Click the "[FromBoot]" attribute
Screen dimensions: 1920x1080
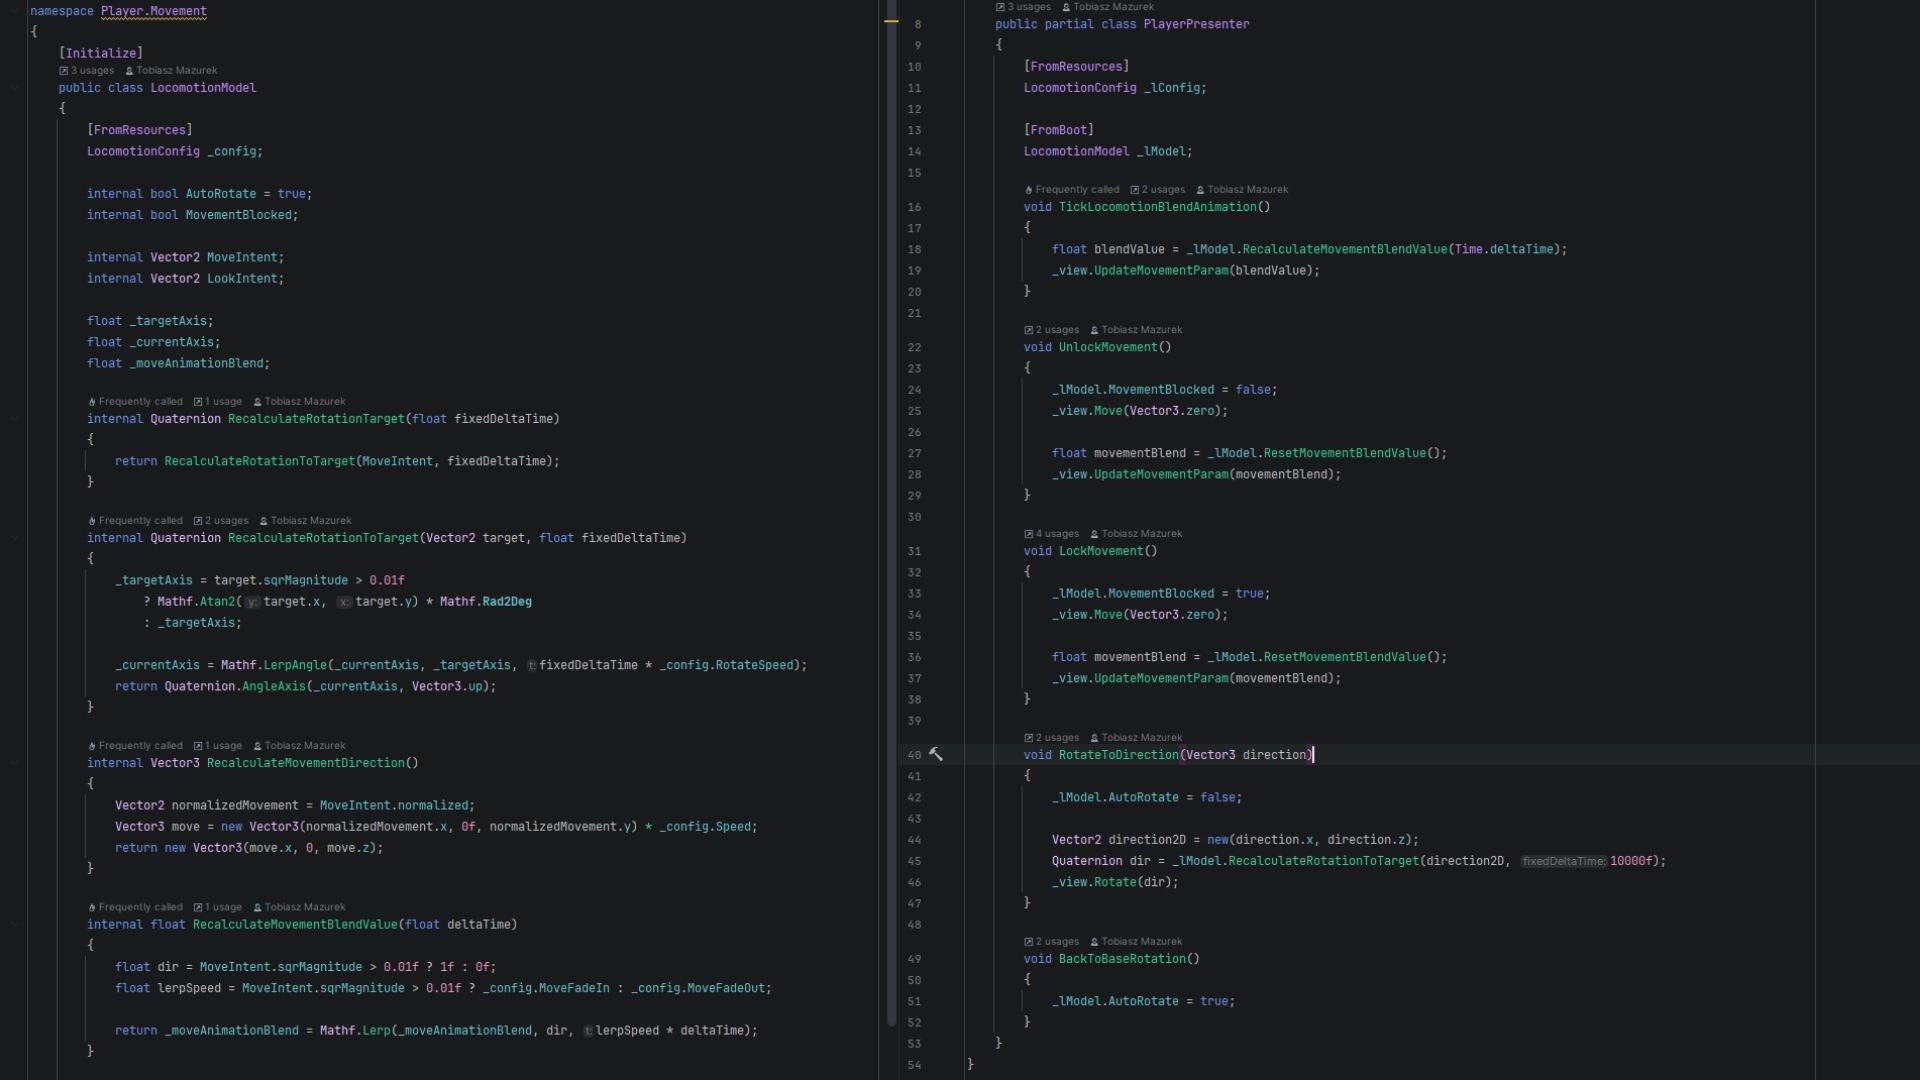point(1059,131)
